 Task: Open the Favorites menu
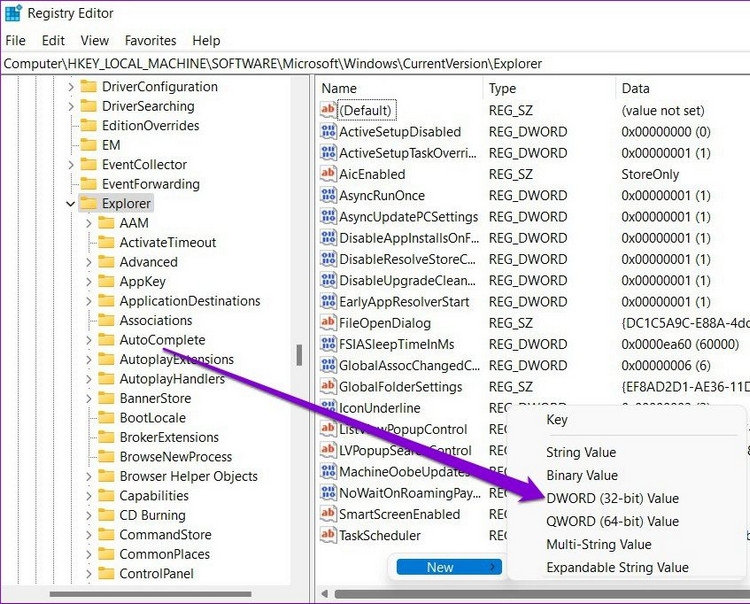tap(150, 41)
